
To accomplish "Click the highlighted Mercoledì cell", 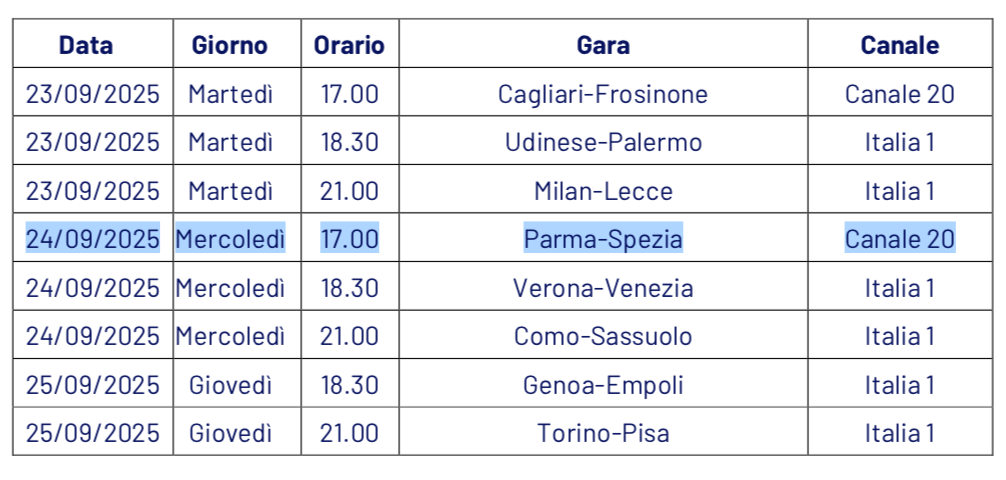I will tap(230, 239).
